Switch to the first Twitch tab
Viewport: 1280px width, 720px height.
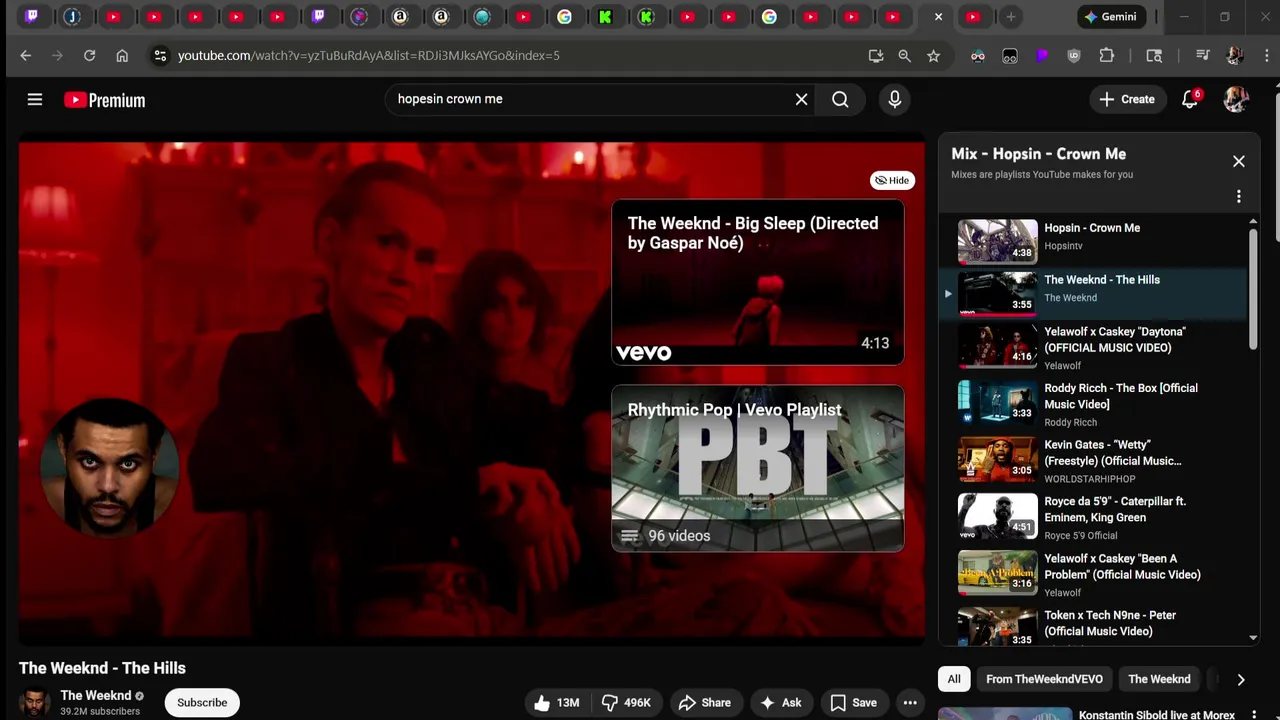click(x=32, y=16)
